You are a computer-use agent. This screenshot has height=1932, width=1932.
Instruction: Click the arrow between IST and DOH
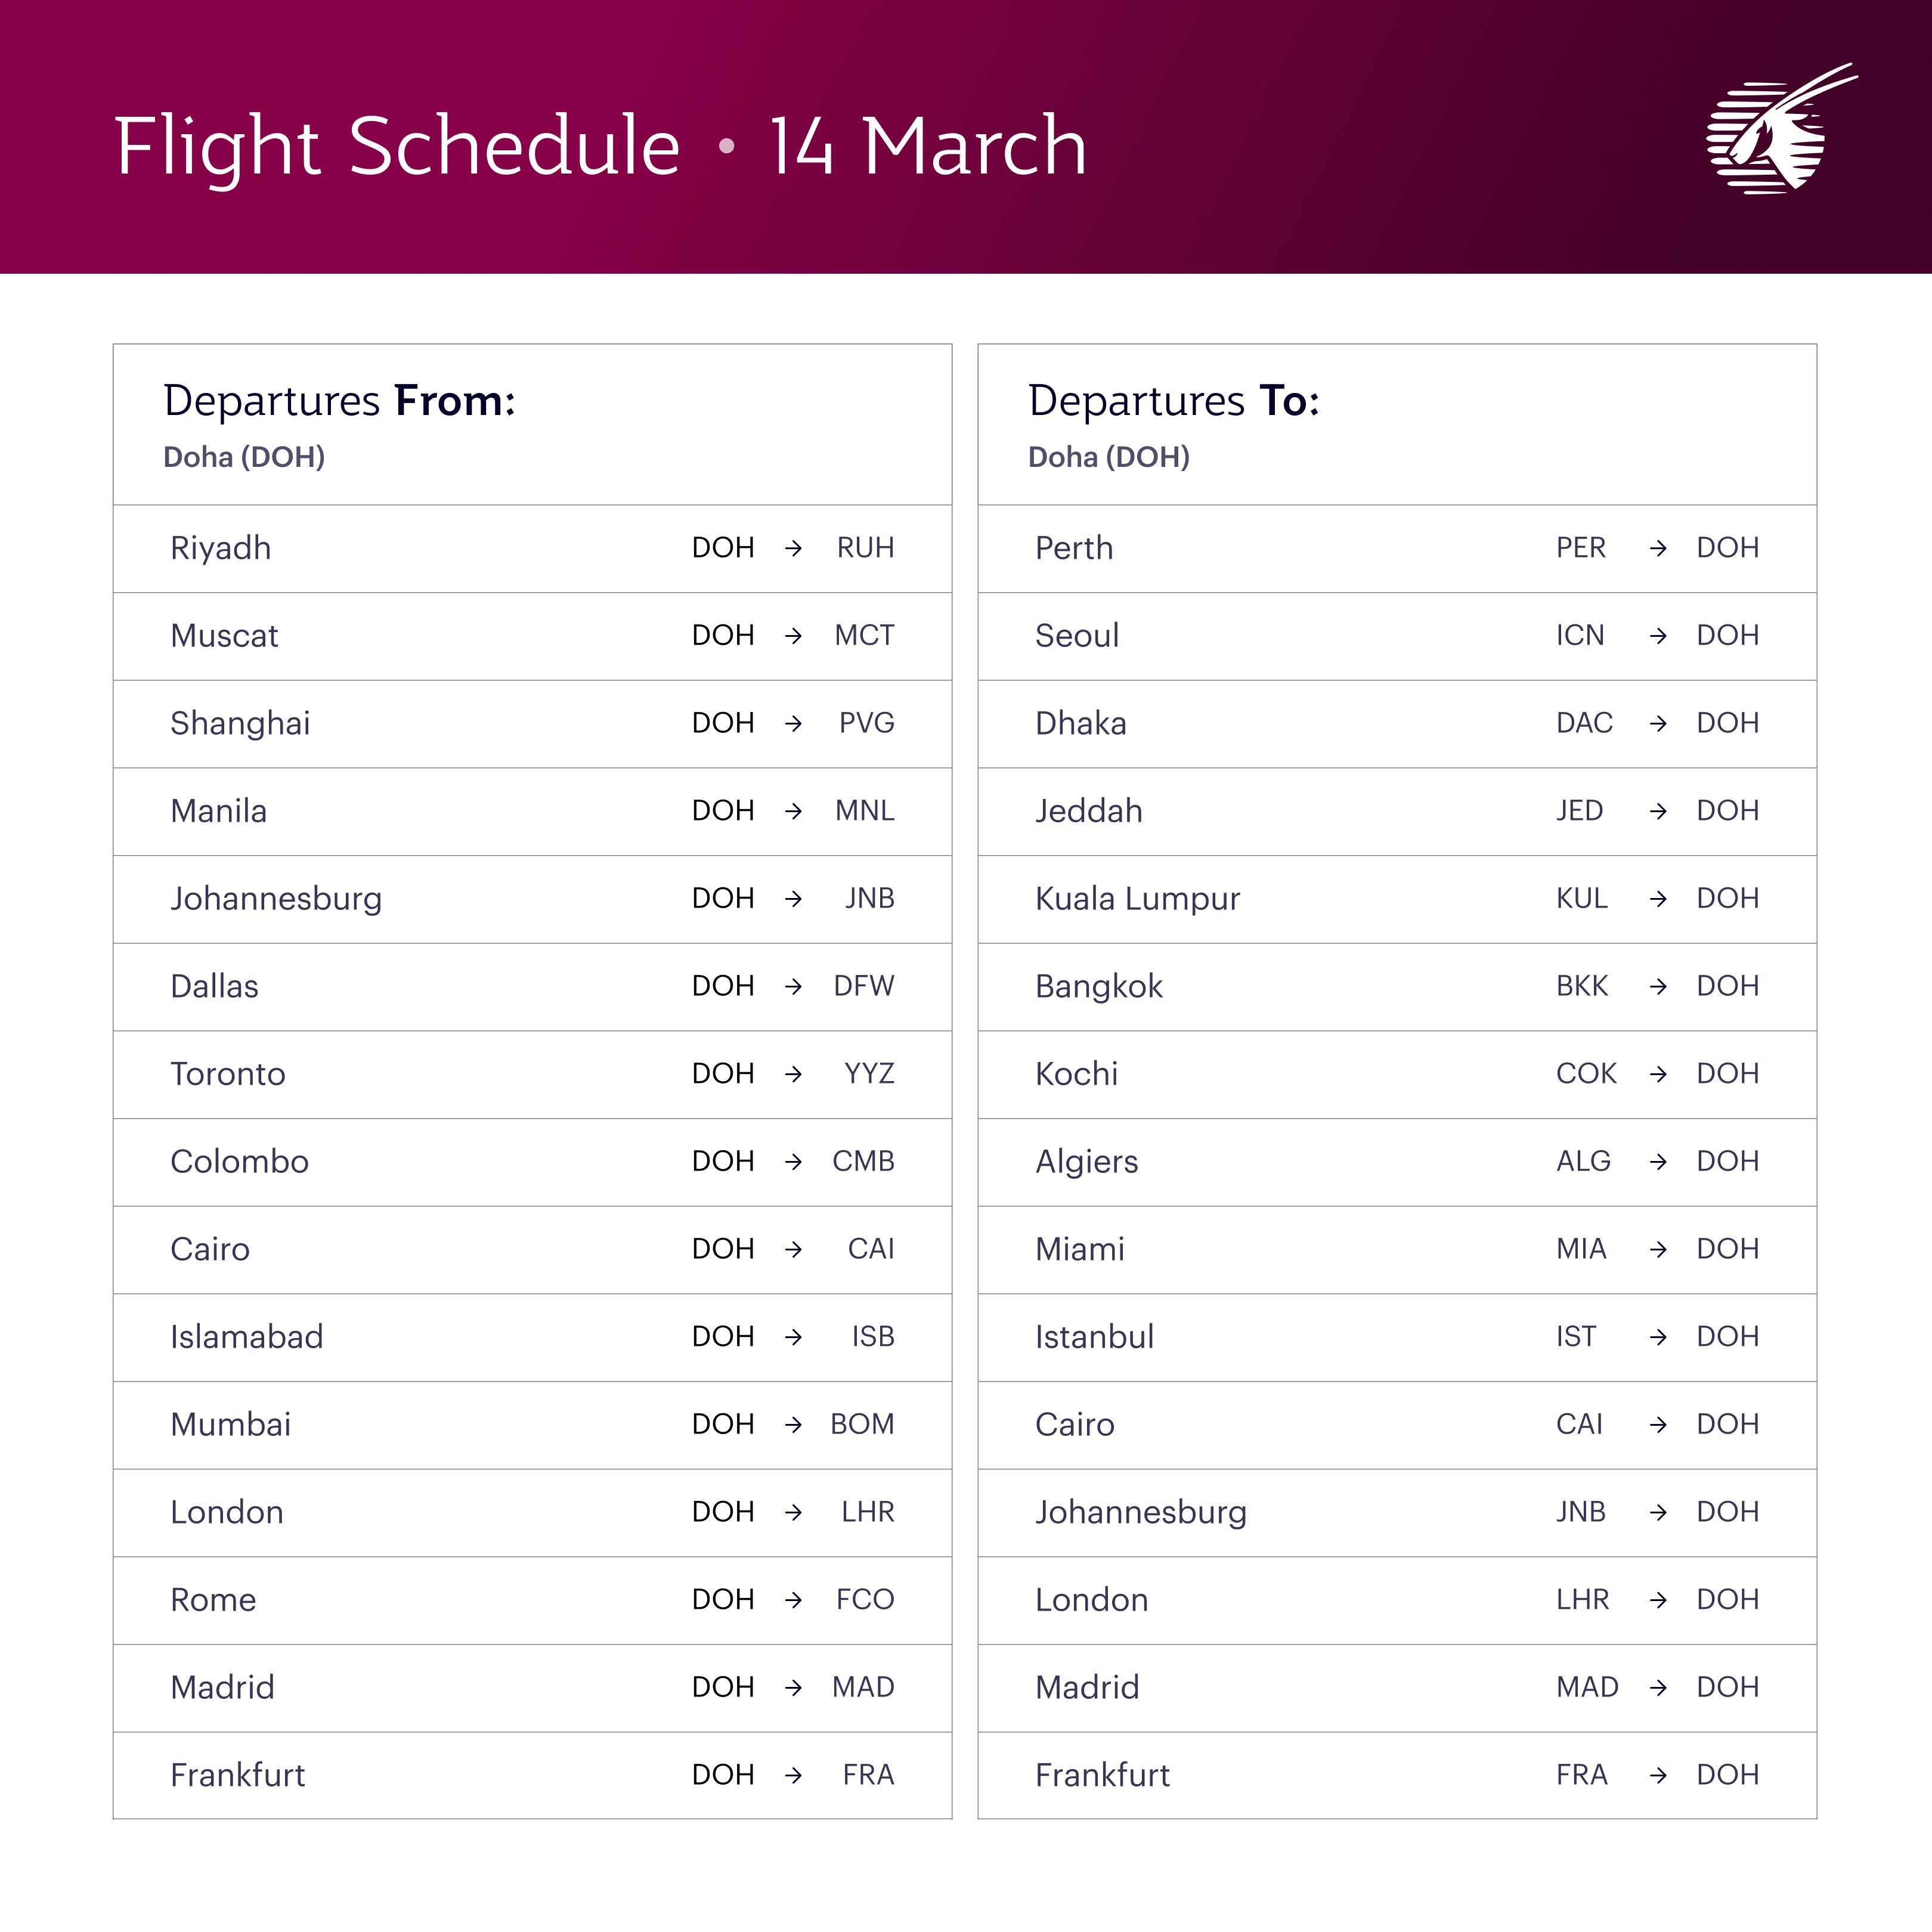coord(1658,1337)
